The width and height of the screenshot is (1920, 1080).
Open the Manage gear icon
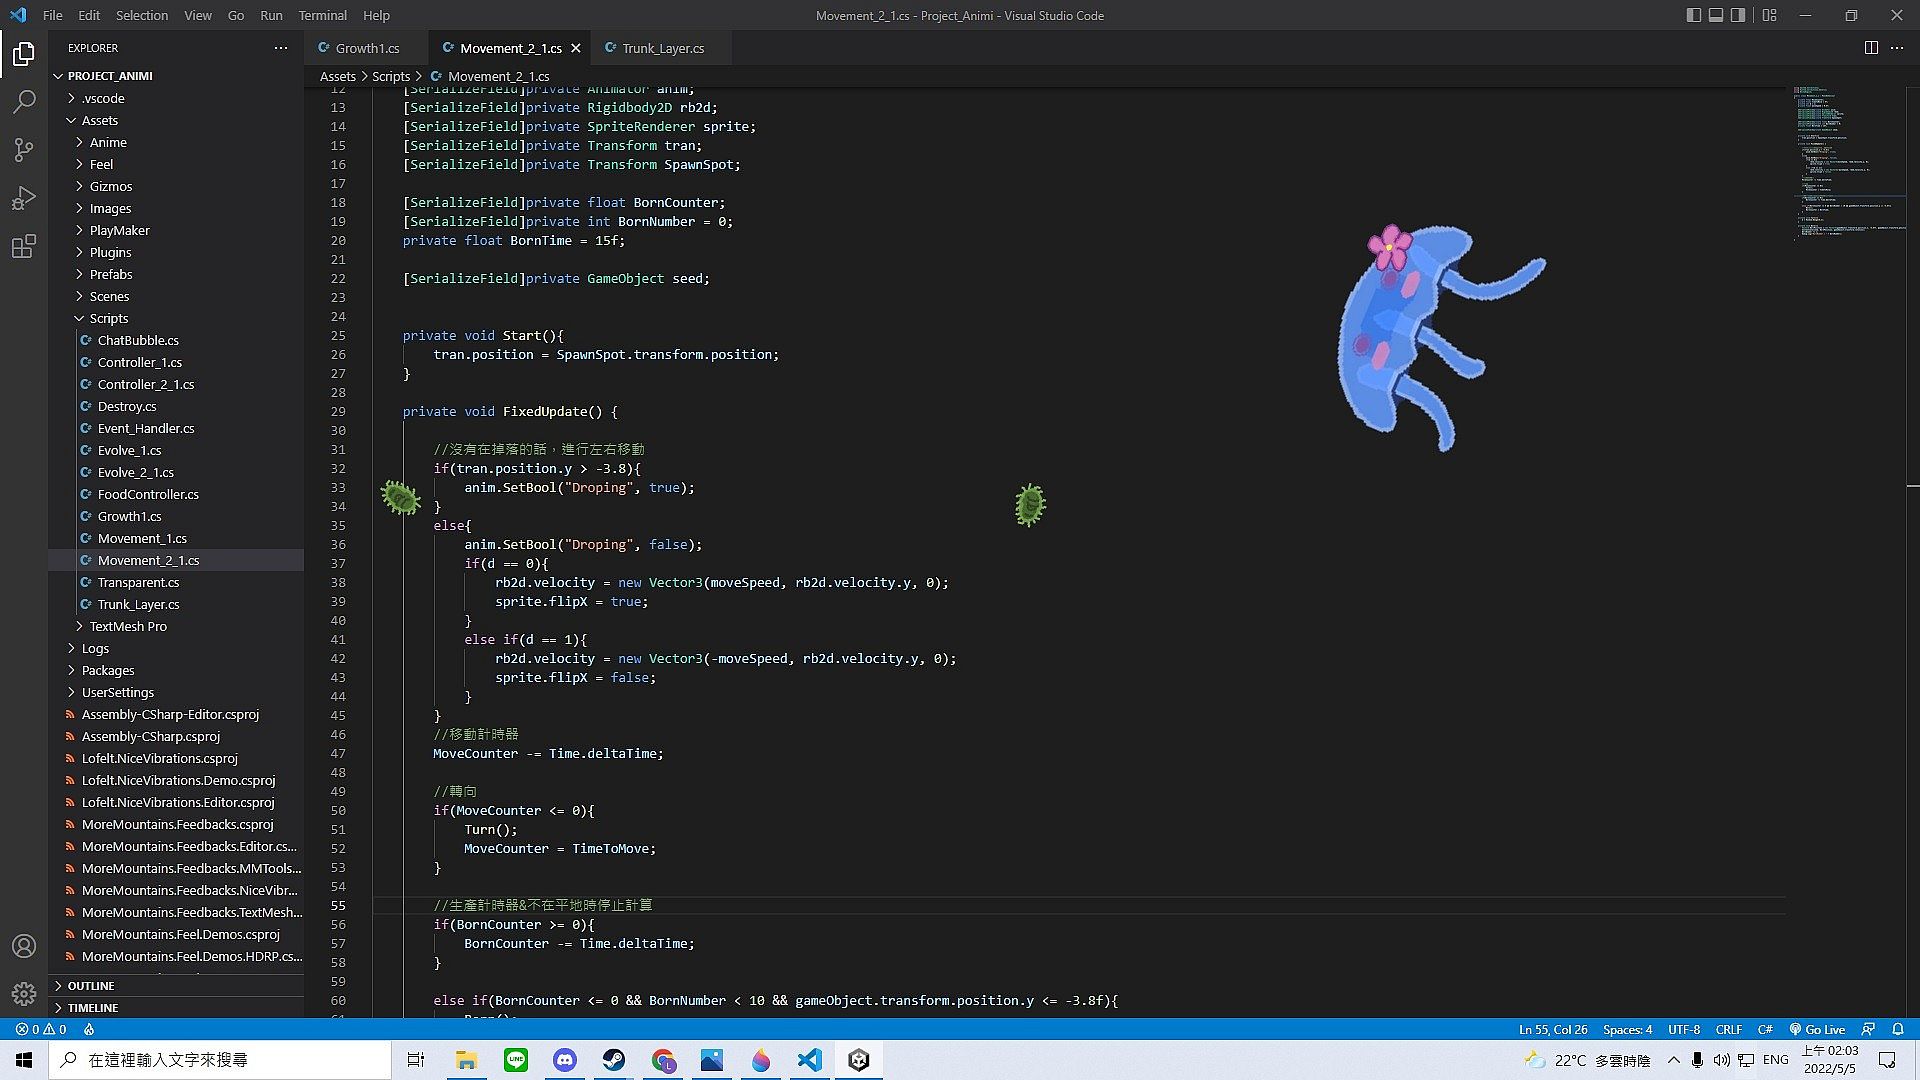(24, 994)
